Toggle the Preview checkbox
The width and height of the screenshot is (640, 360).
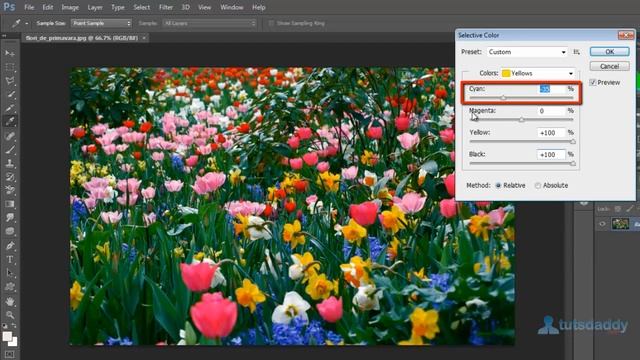593,82
